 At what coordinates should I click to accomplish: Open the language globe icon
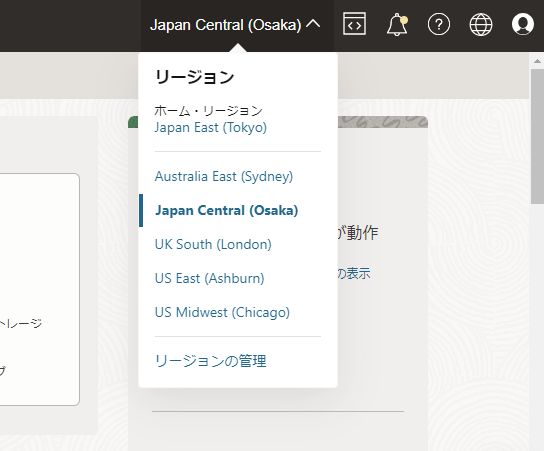tap(481, 24)
